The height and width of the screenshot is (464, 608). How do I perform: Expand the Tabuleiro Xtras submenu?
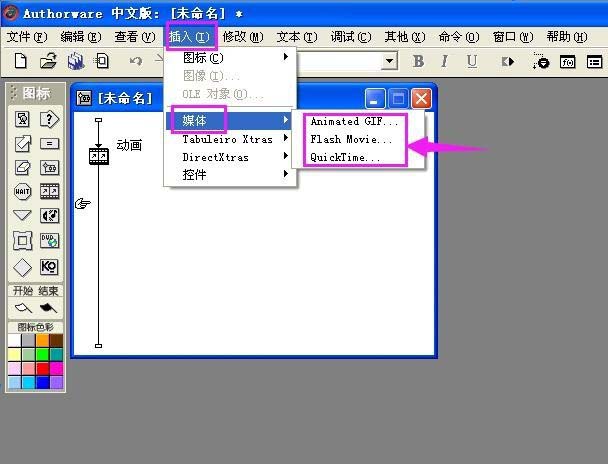point(230,139)
